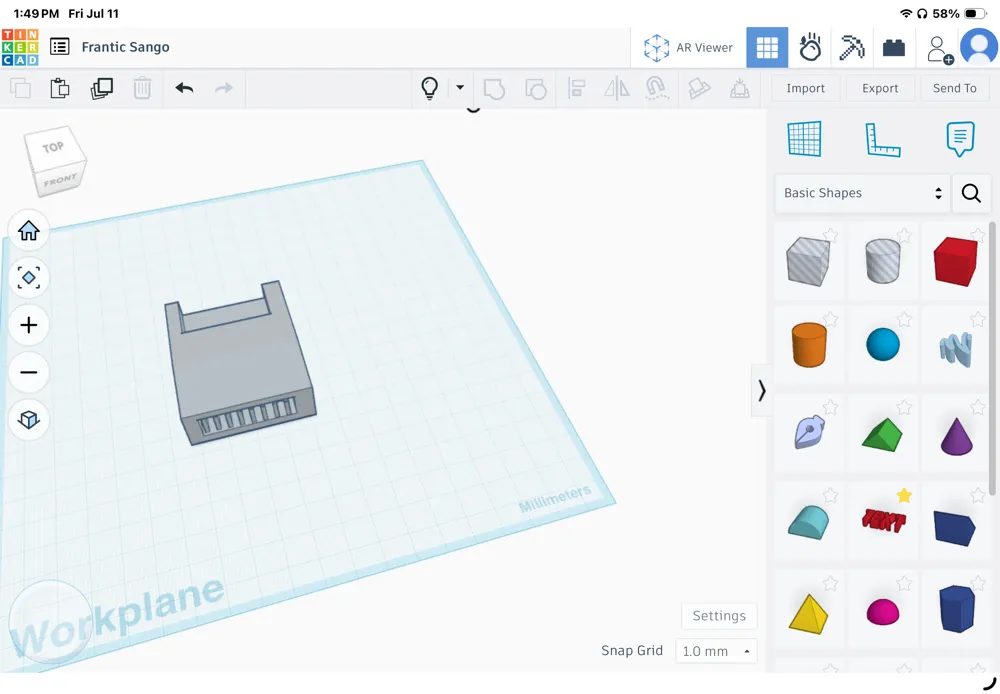Pick the red Box shape
Viewport: 1000px width, 694px height.
955,261
